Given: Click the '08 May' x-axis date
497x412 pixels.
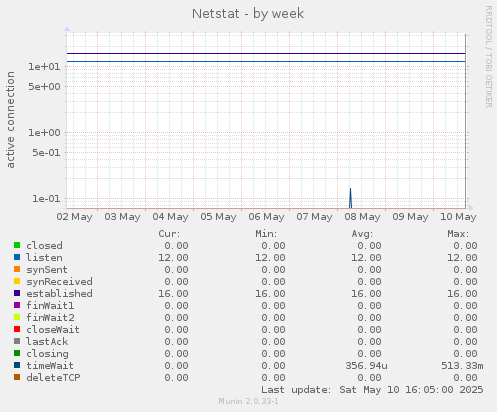Looking at the screenshot, I should (362, 217).
